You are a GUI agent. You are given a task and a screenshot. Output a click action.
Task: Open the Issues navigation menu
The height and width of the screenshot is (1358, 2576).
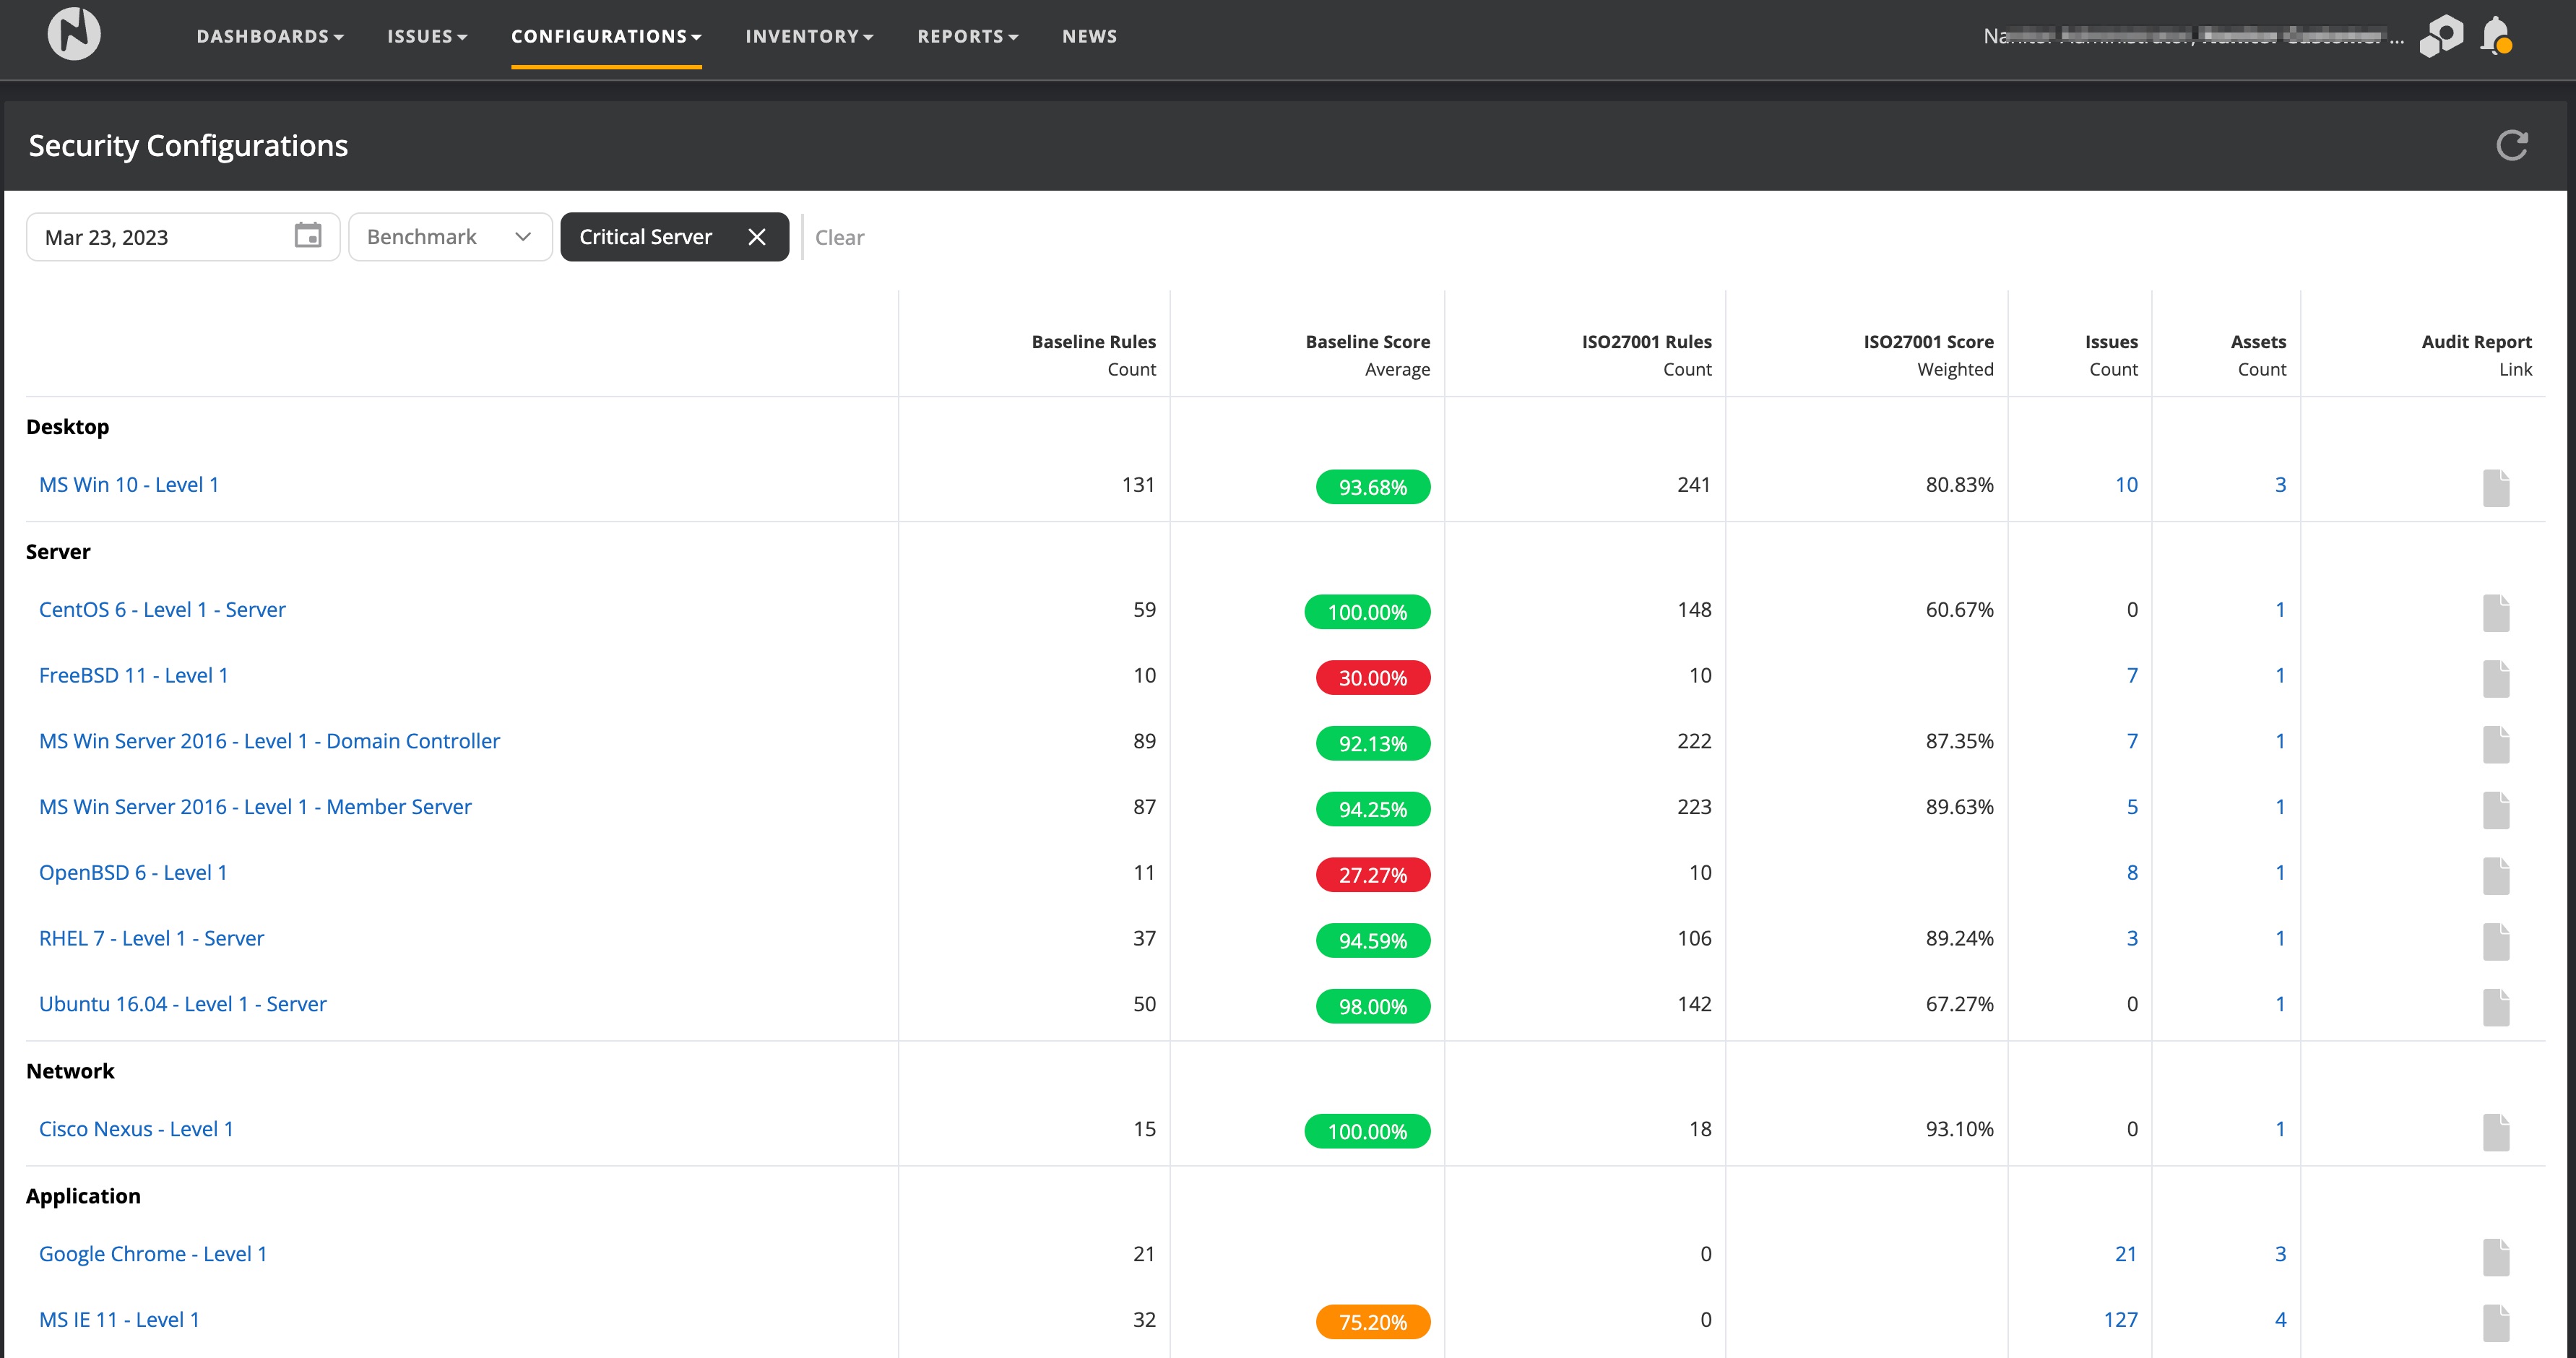pyautogui.click(x=427, y=37)
